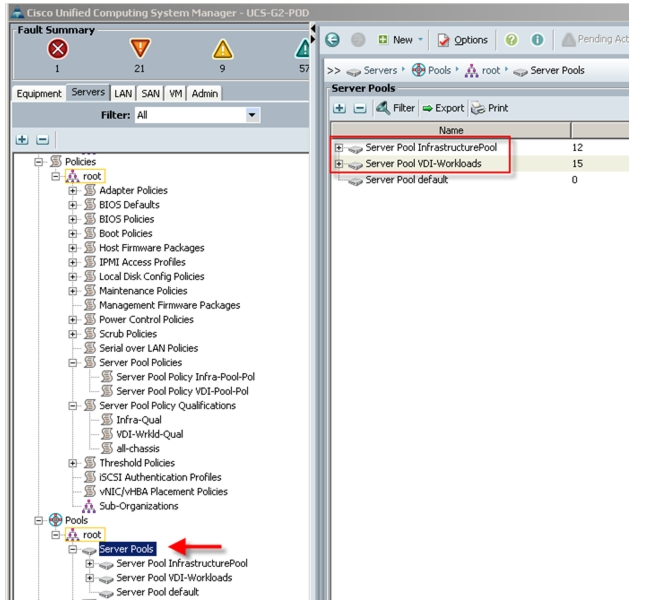Click the Pending Activities button
The width and height of the screenshot is (649, 603).
595,40
